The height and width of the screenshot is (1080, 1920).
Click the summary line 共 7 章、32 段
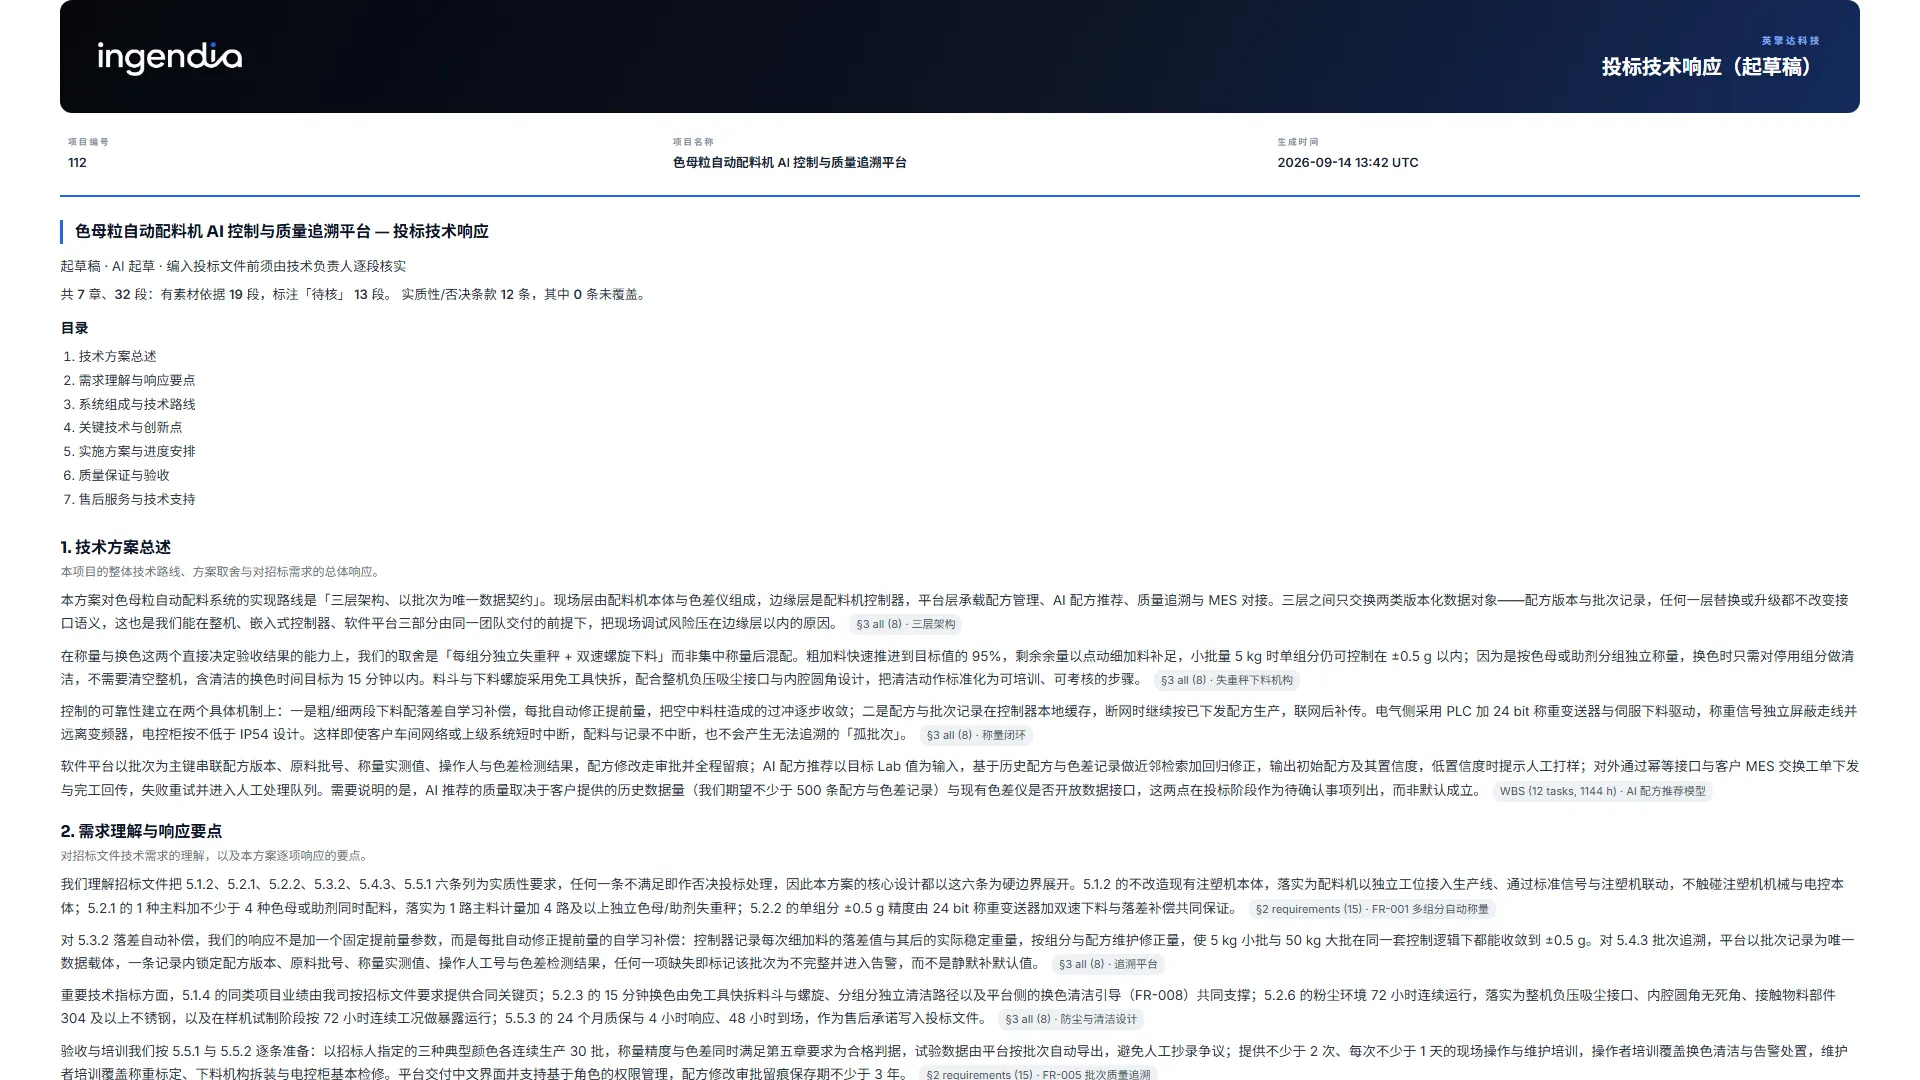[355, 295]
